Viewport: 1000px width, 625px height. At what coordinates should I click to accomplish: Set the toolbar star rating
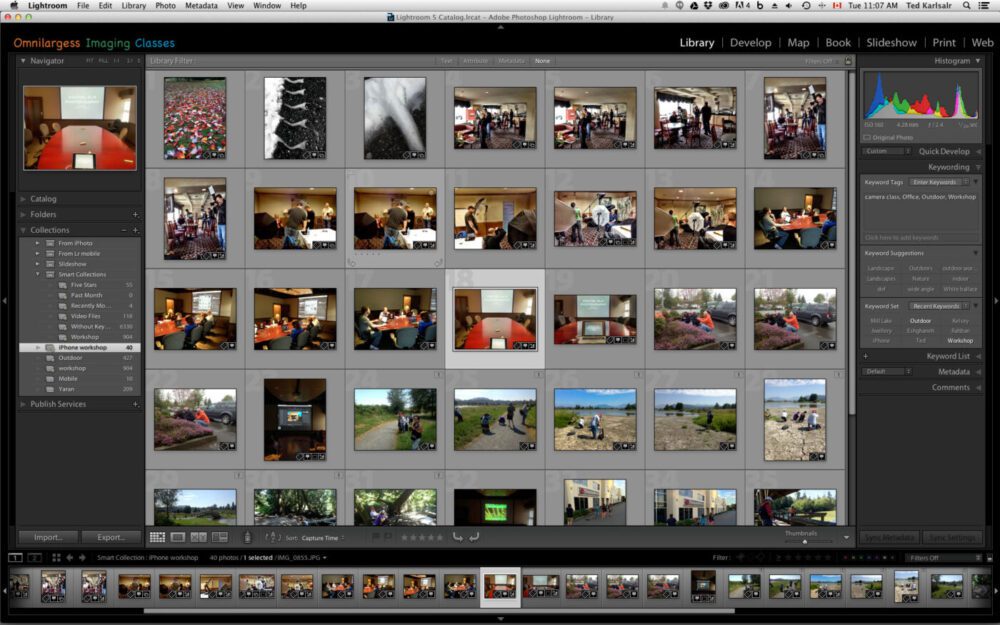point(422,538)
